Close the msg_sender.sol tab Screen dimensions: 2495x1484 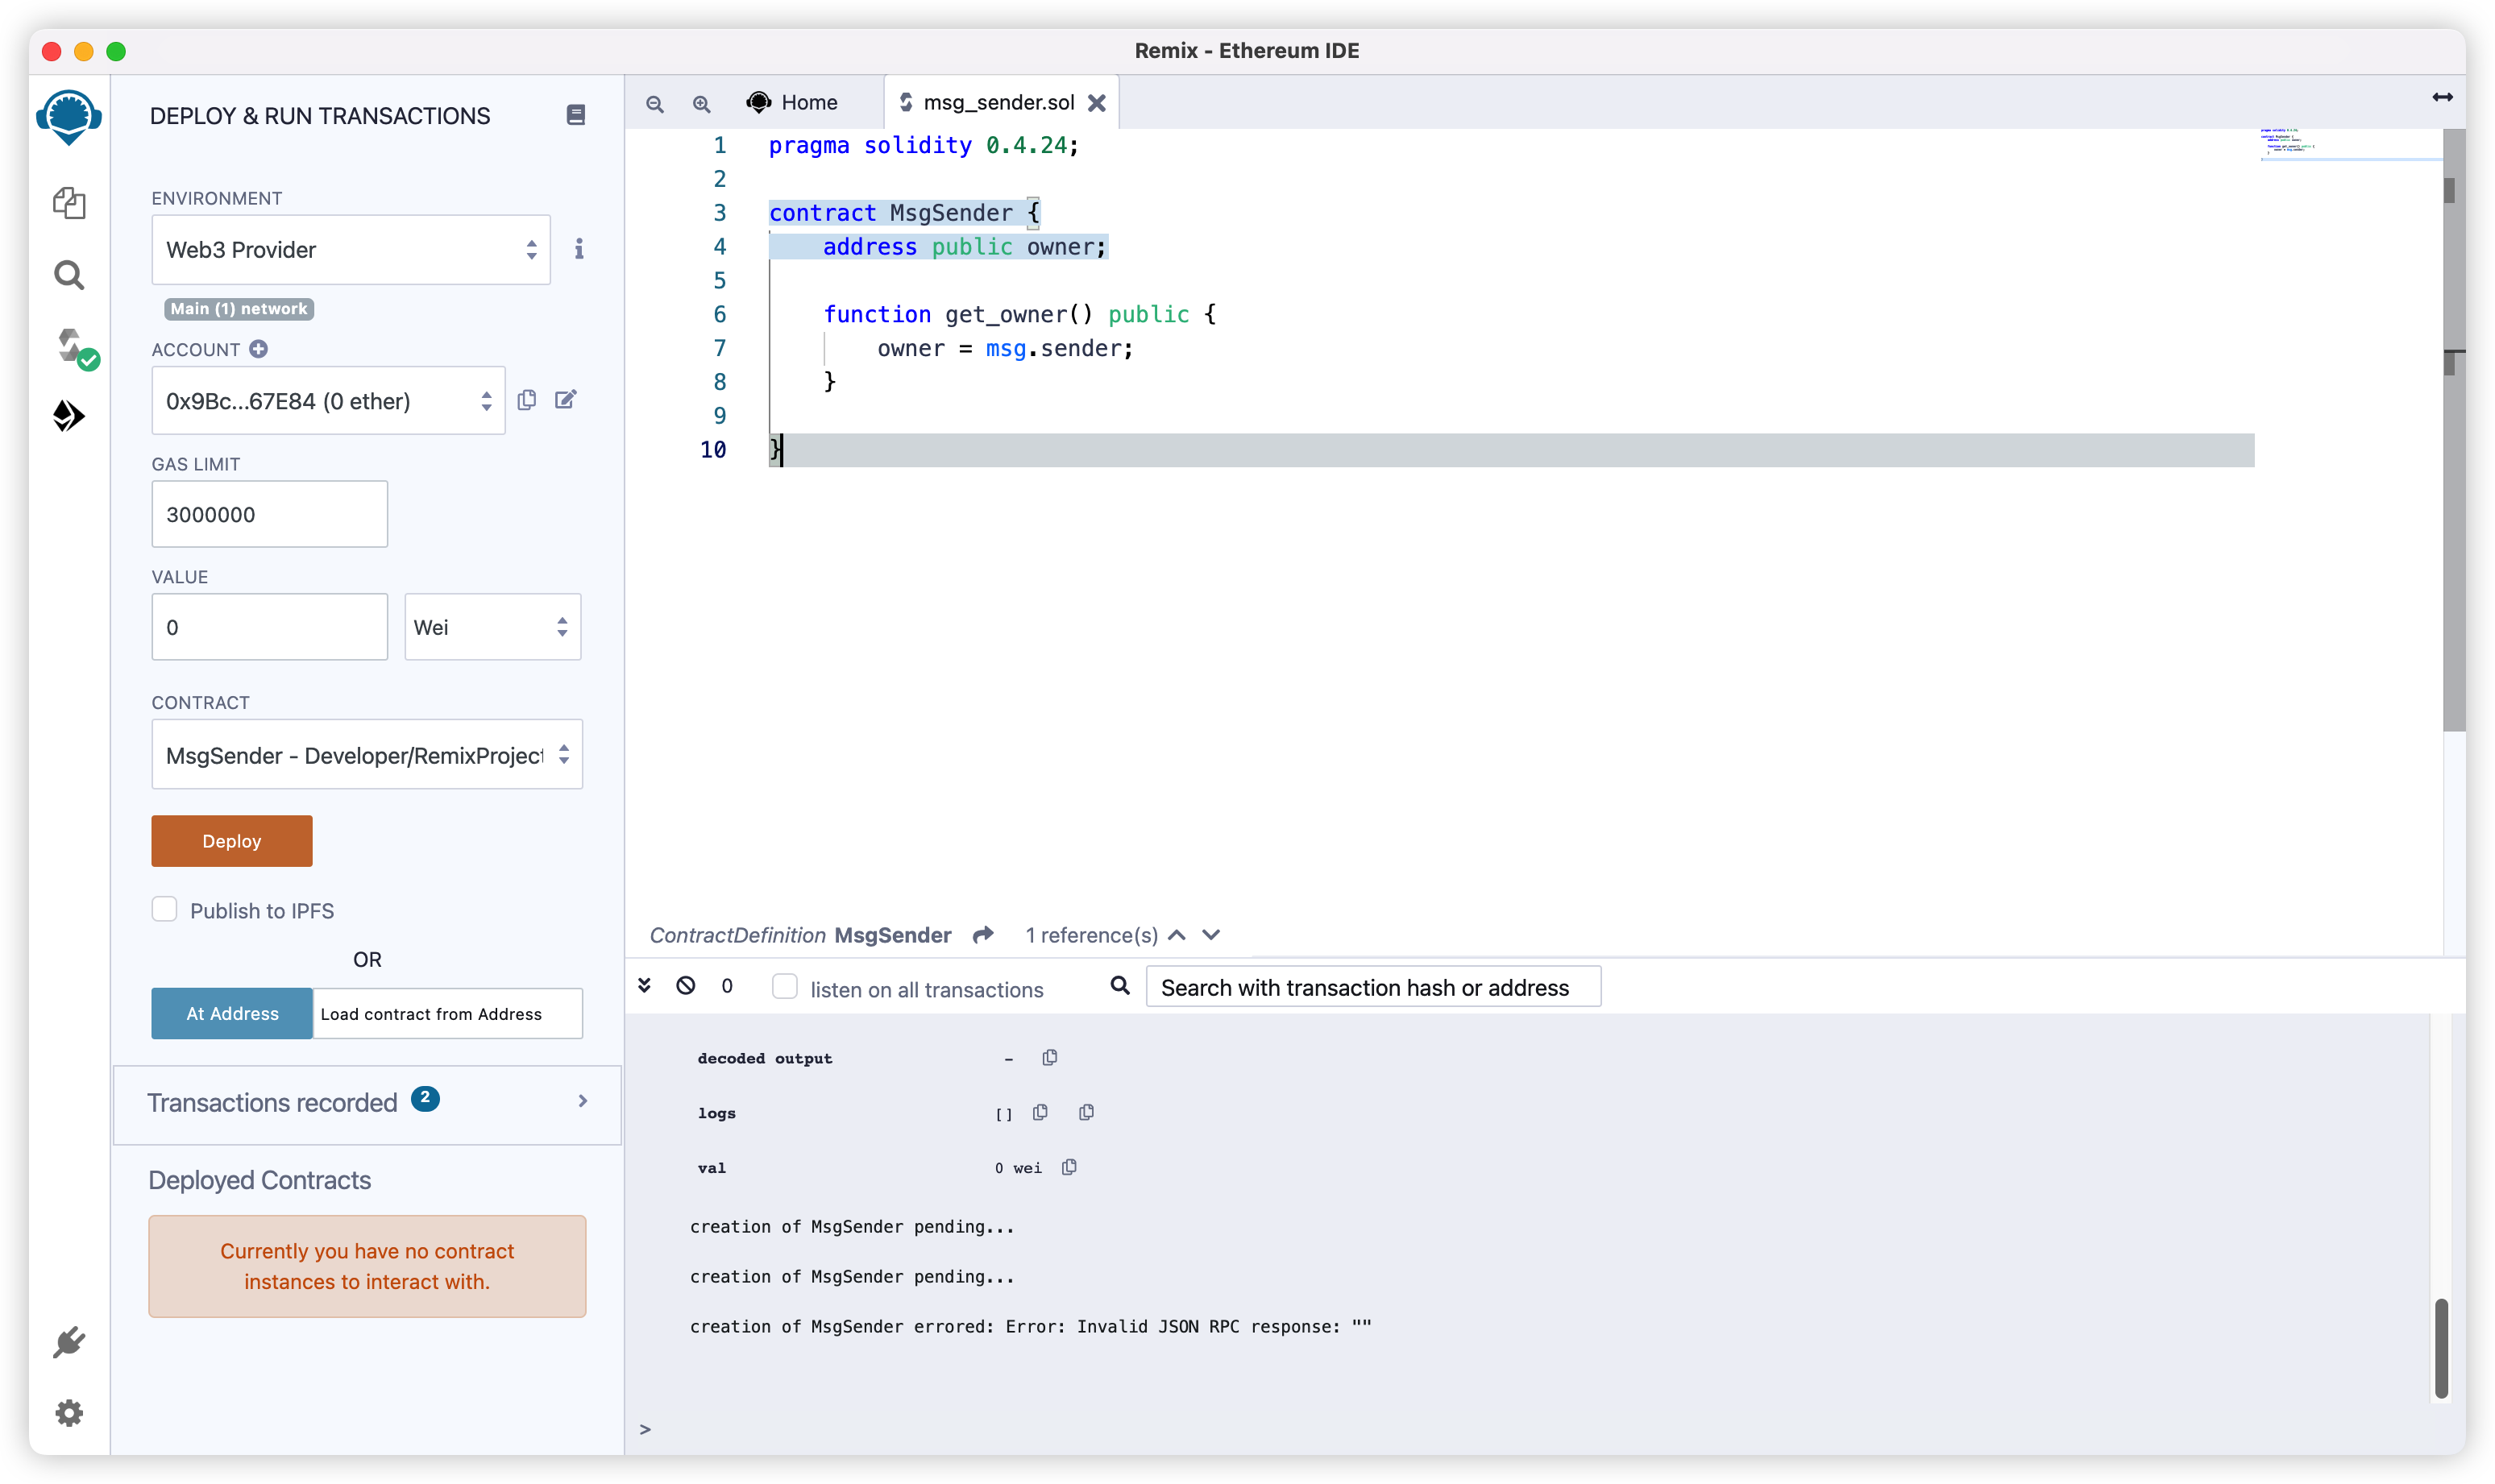pyautogui.click(x=1097, y=103)
